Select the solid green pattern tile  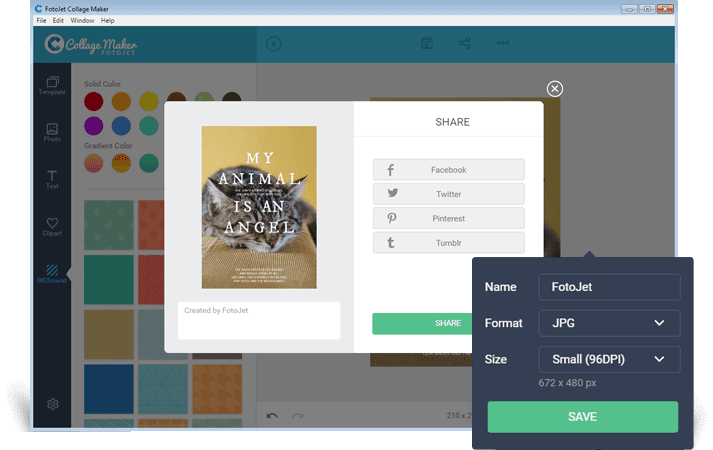pos(109,280)
